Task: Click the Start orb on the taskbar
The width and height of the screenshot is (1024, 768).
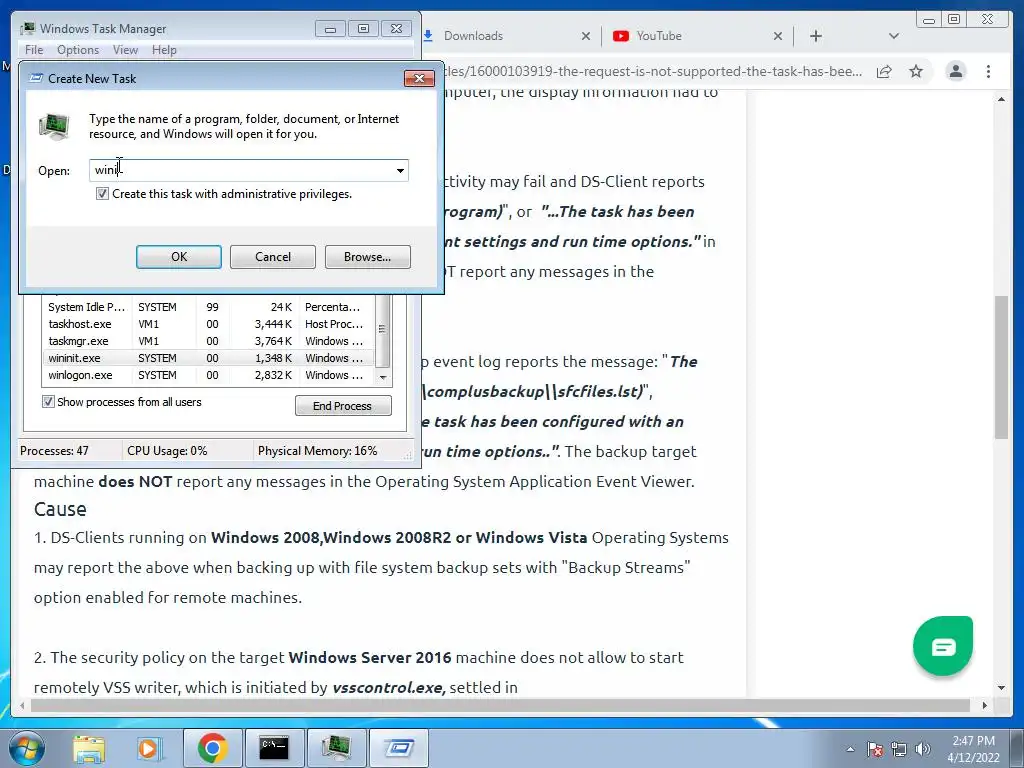Action: coord(26,748)
